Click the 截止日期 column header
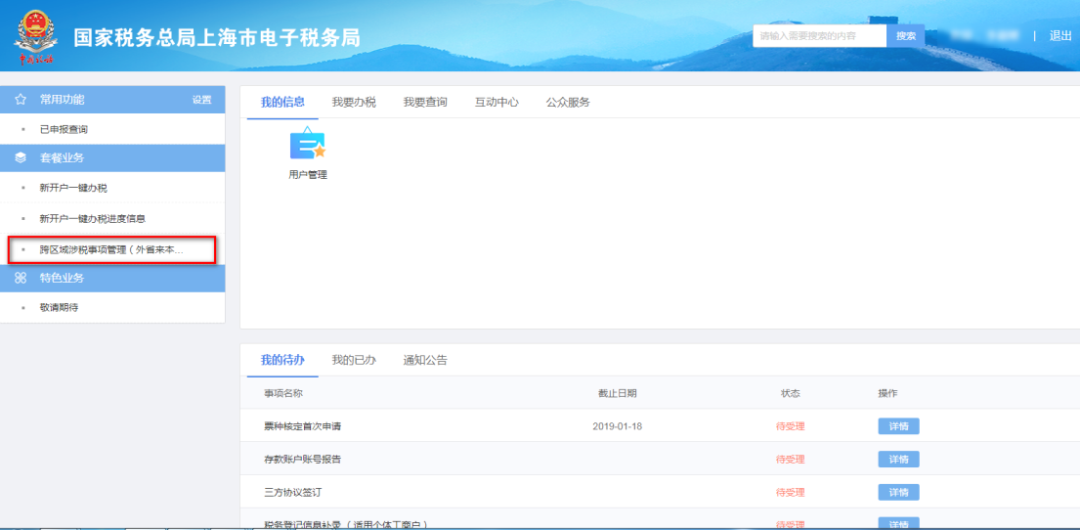The width and height of the screenshot is (1080, 530). click(617, 393)
